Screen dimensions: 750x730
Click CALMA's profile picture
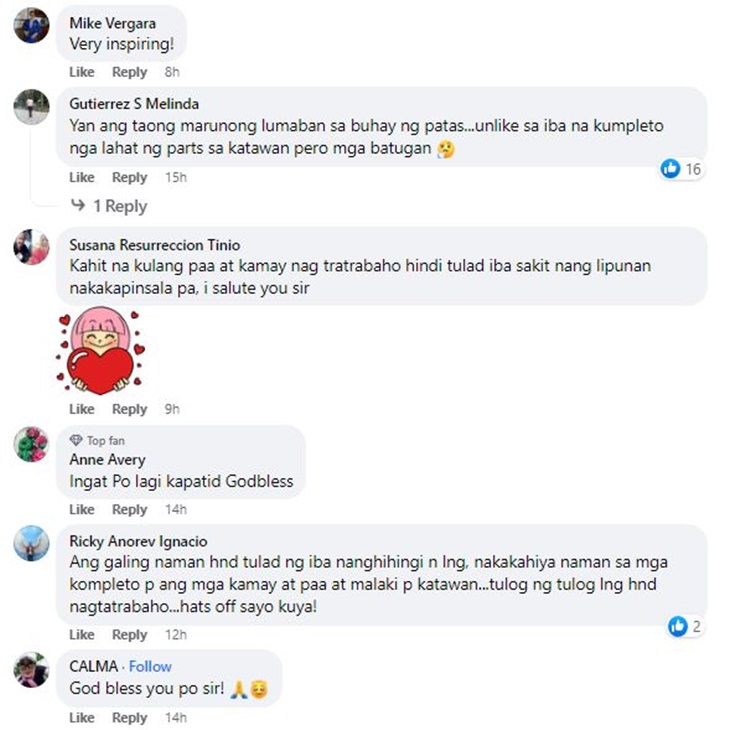pos(31,669)
